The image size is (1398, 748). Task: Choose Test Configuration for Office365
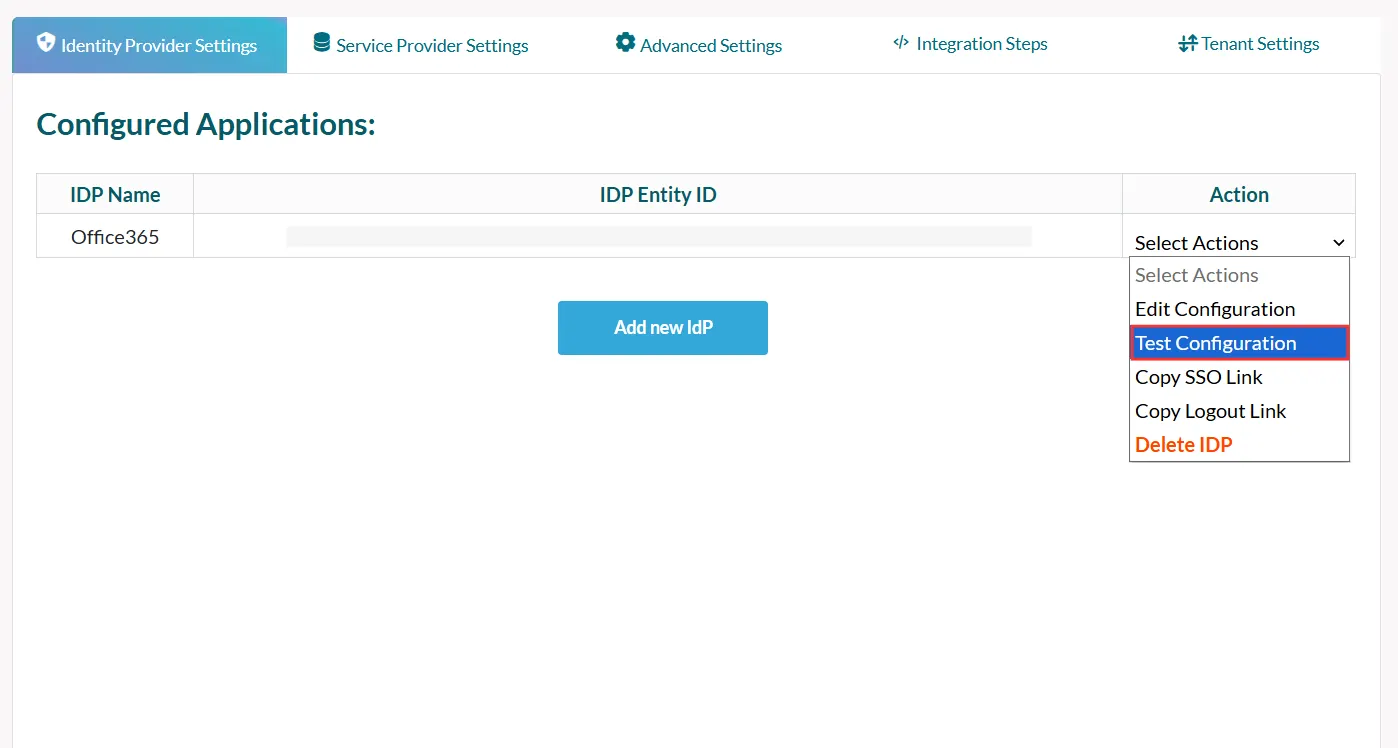[1214, 343]
